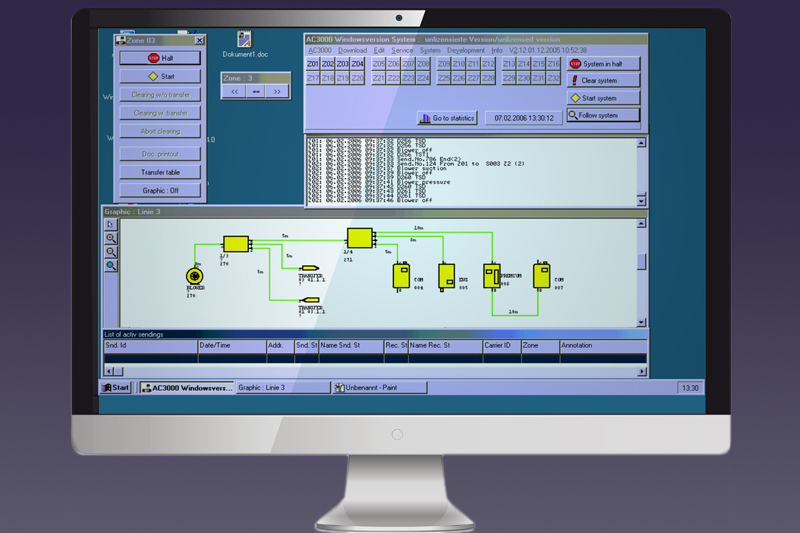Select the BLOWER symbol in the diagram
Image resolution: width=800 pixels, height=533 pixels.
(x=194, y=276)
